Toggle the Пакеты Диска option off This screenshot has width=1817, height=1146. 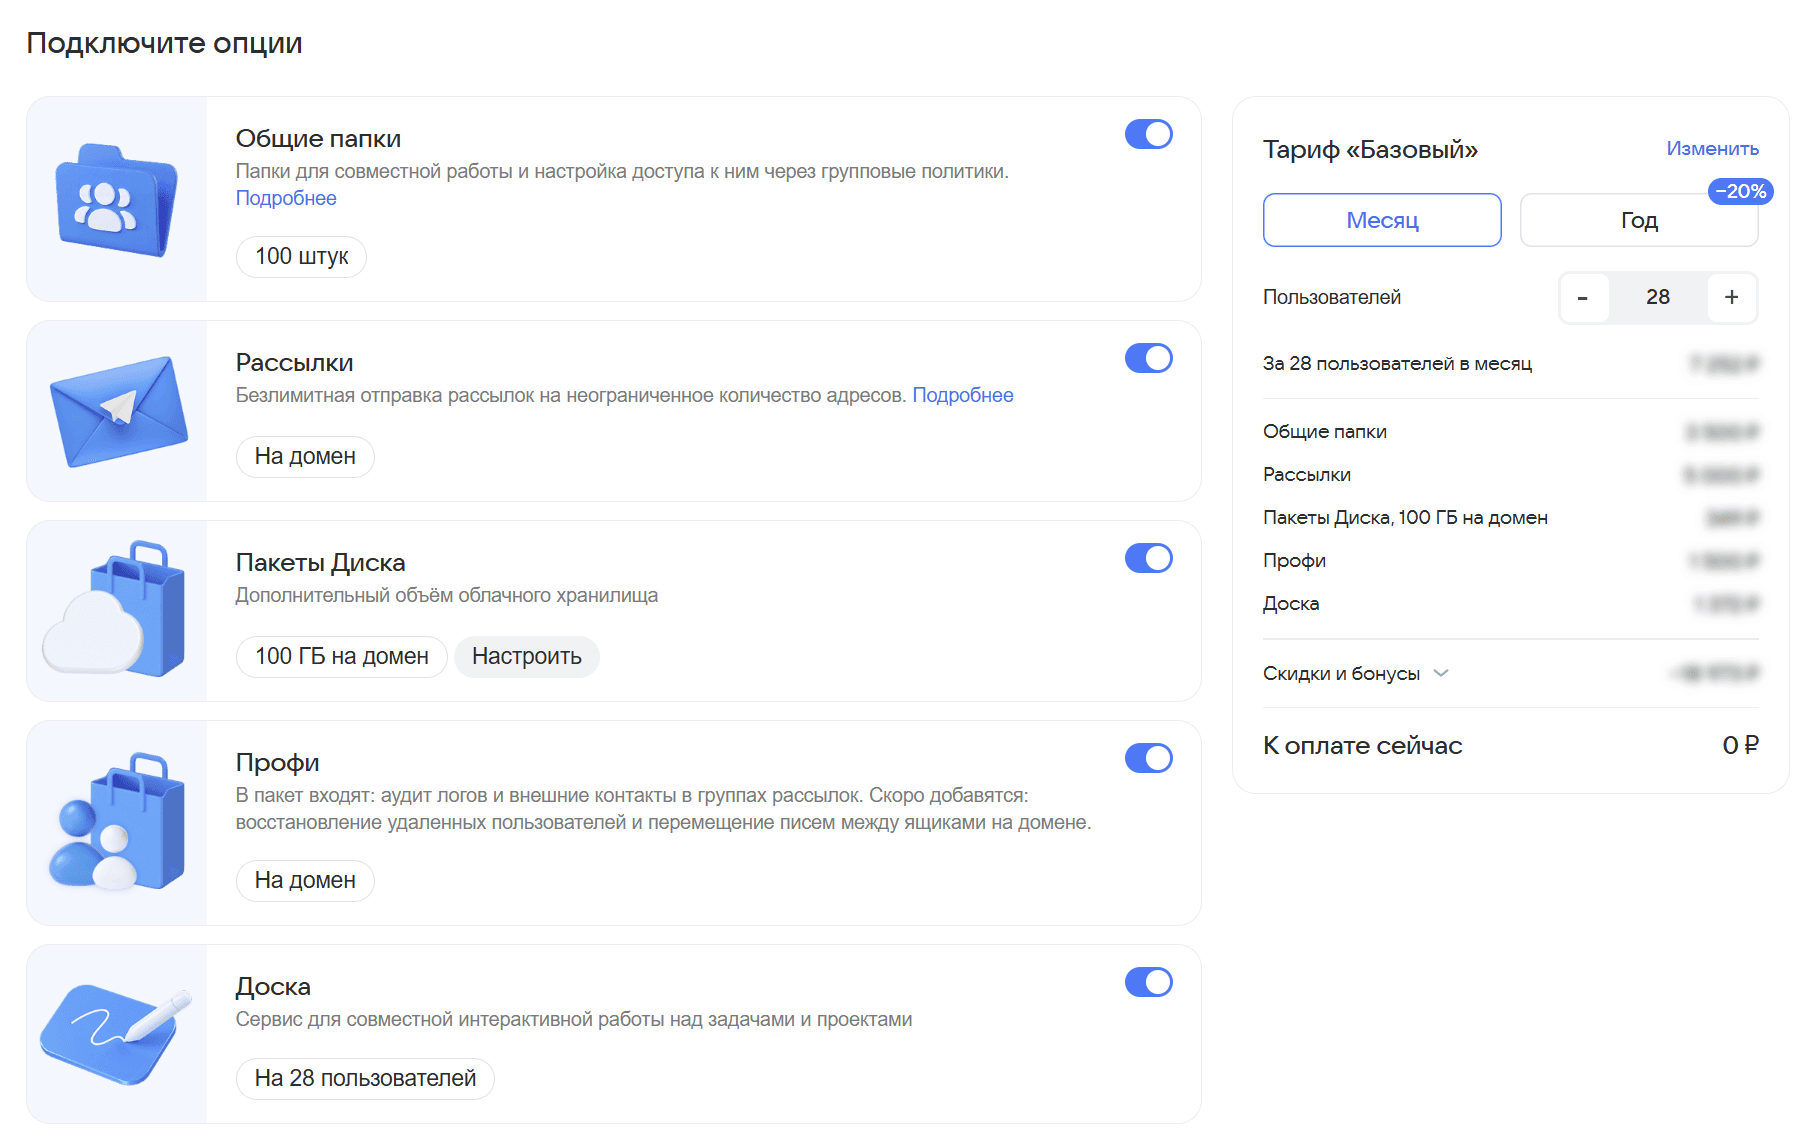coord(1148,558)
